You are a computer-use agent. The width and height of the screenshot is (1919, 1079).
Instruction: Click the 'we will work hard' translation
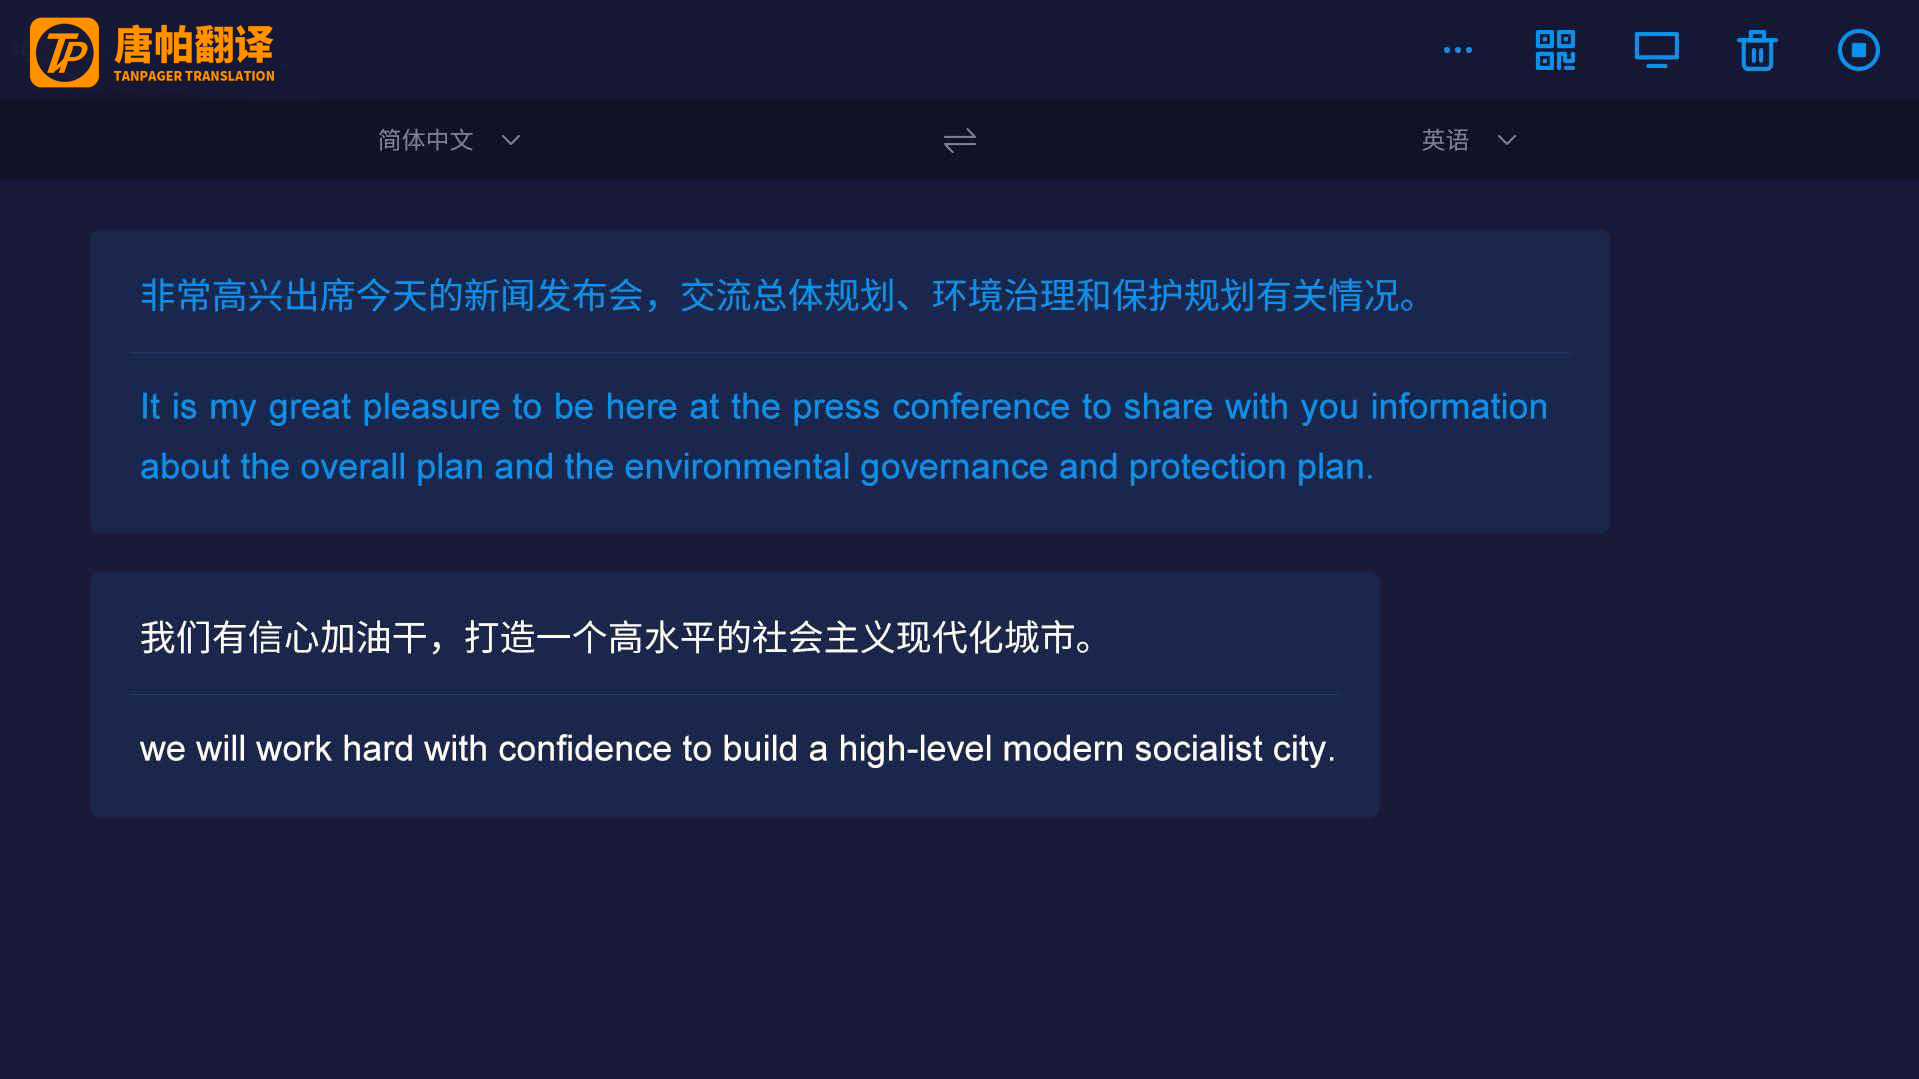pos(737,749)
